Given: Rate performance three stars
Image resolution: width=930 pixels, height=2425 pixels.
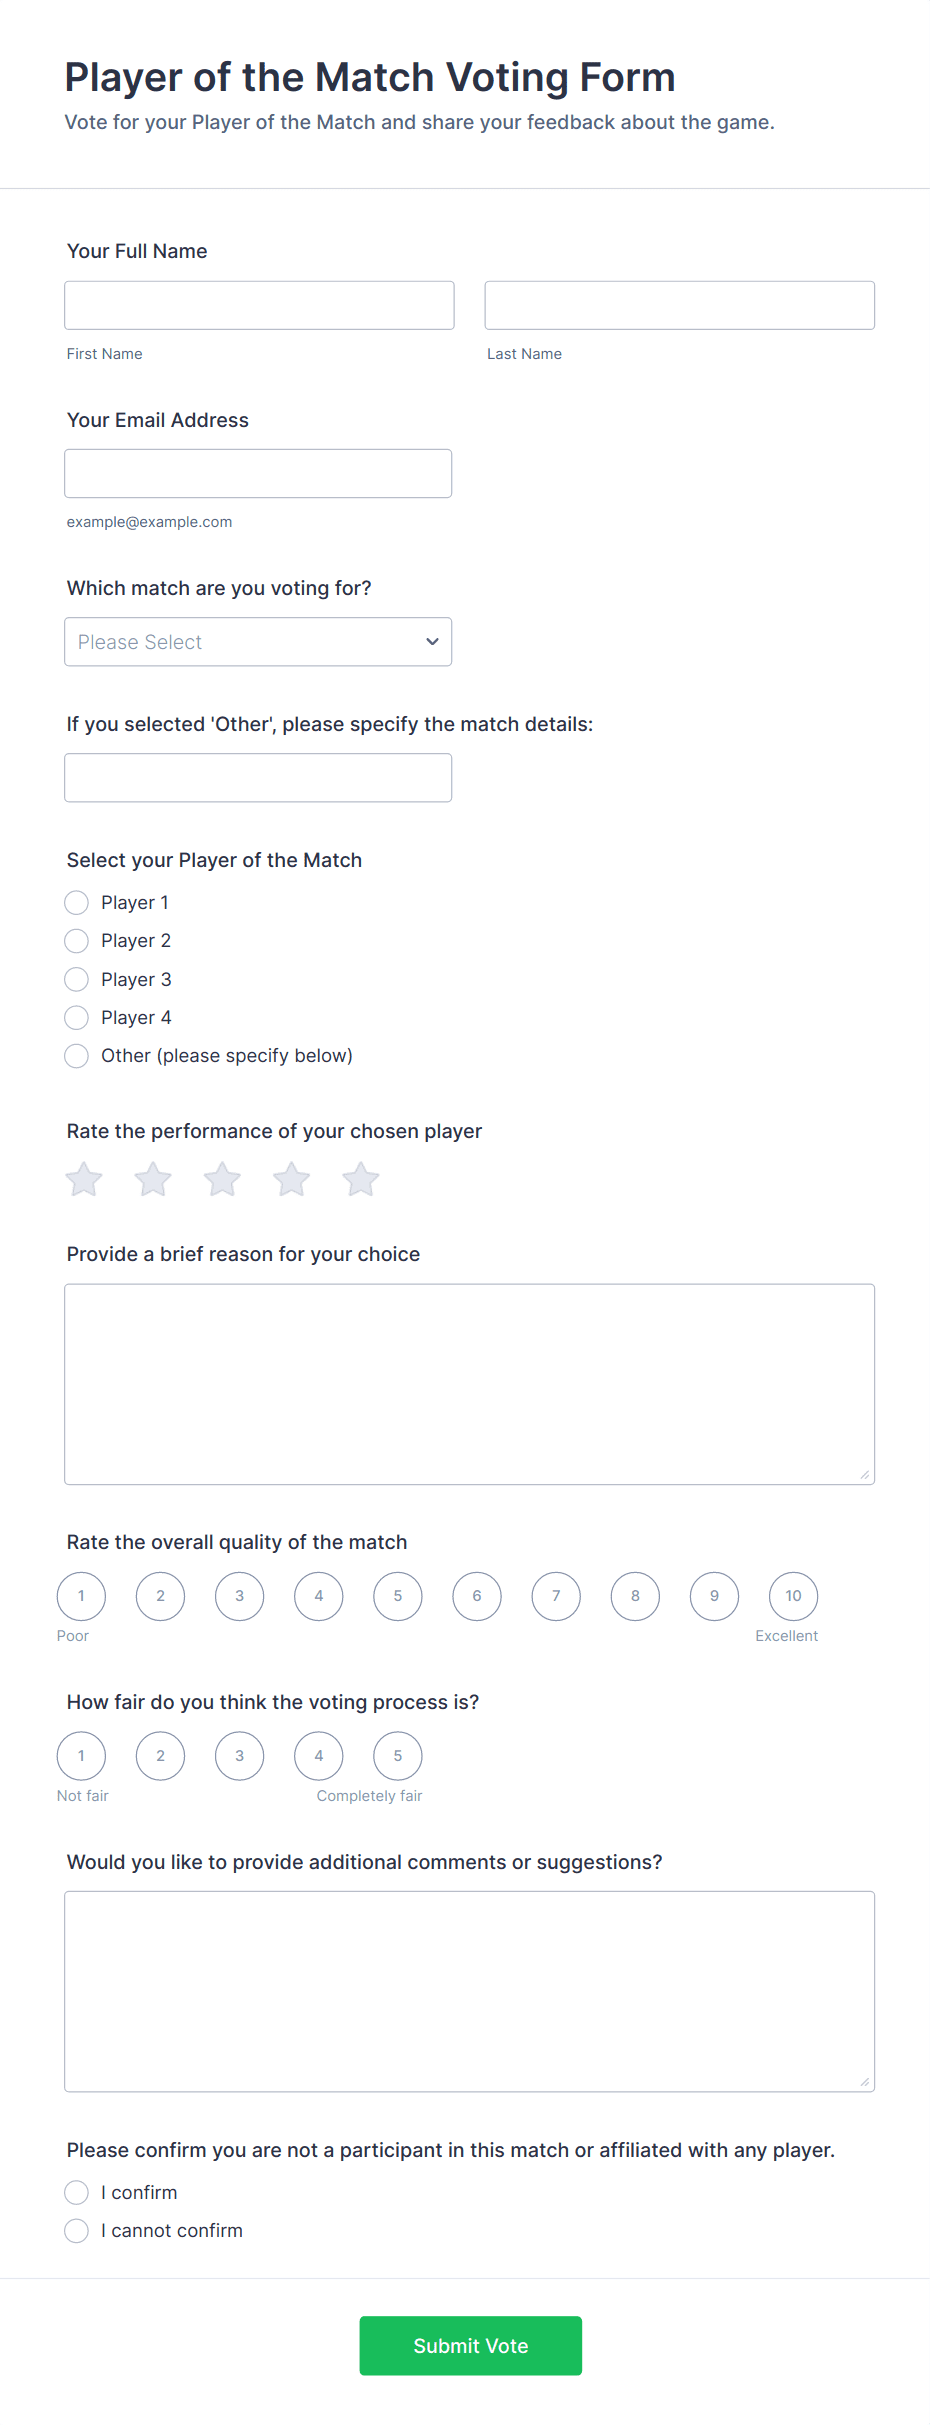Looking at the screenshot, I should point(222,1180).
